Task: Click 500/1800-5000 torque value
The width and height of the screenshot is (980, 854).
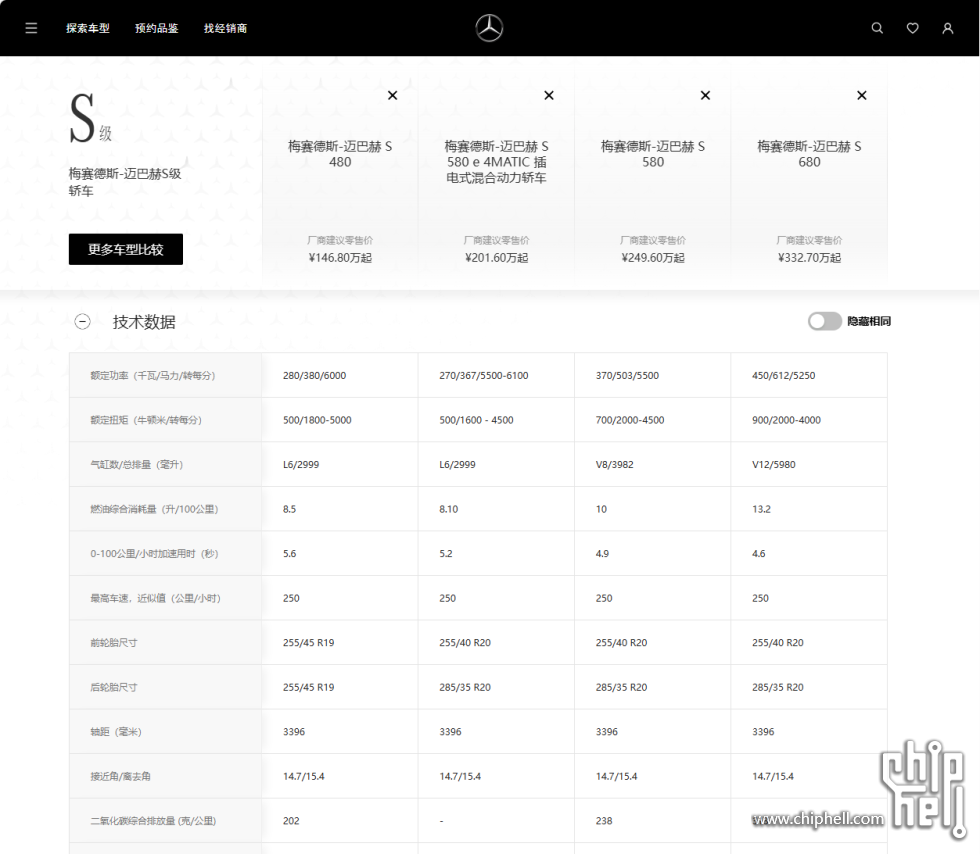Action: 317,420
